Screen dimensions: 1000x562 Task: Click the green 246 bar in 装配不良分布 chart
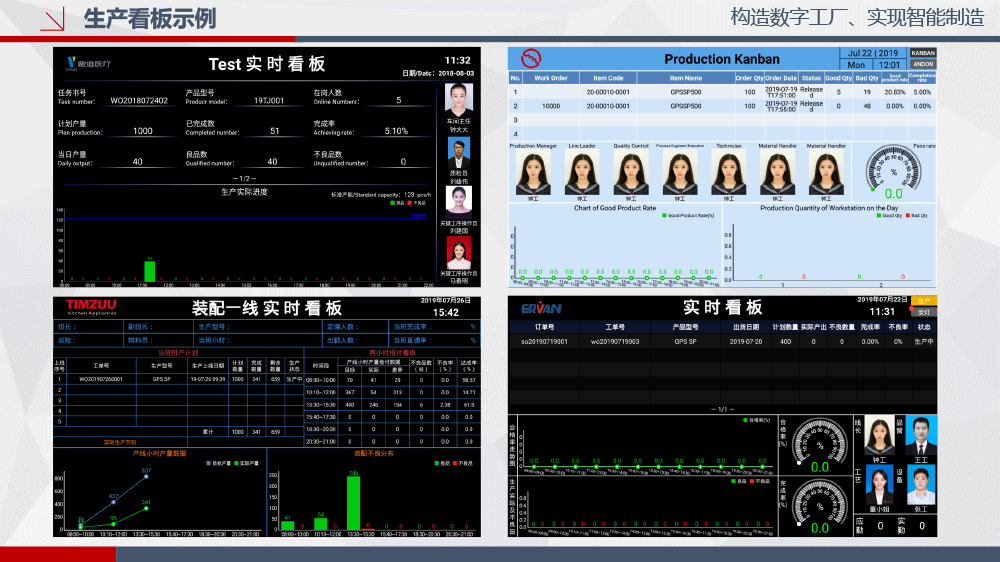click(x=353, y=503)
